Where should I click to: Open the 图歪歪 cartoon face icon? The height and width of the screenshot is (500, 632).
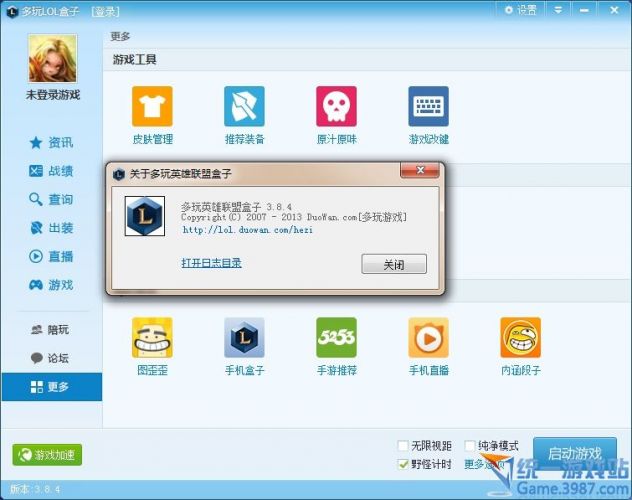coord(152,338)
